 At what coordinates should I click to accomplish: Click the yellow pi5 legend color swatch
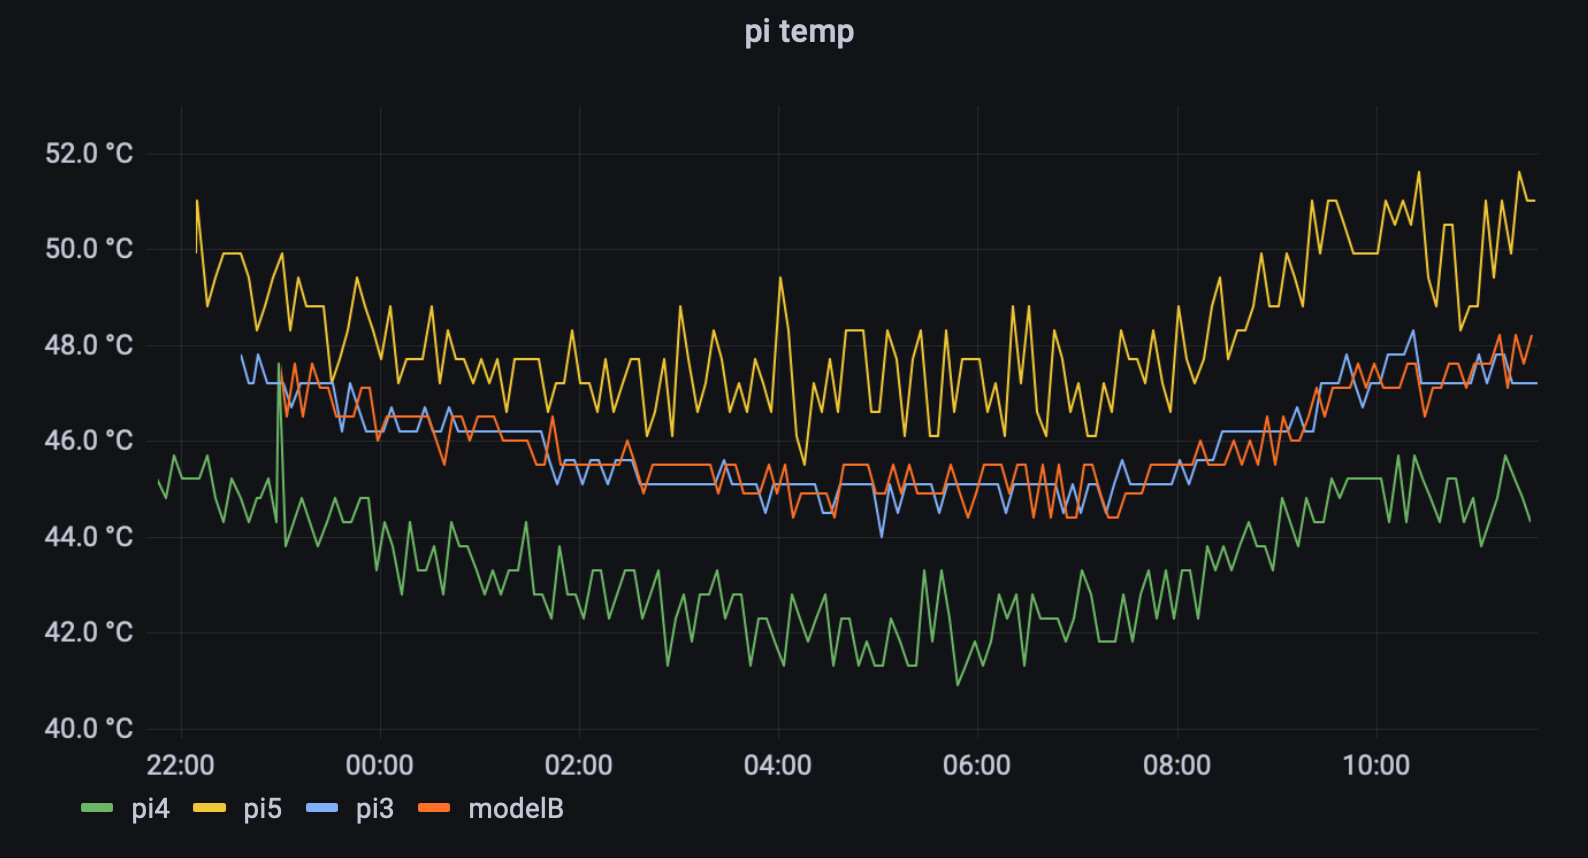209,808
